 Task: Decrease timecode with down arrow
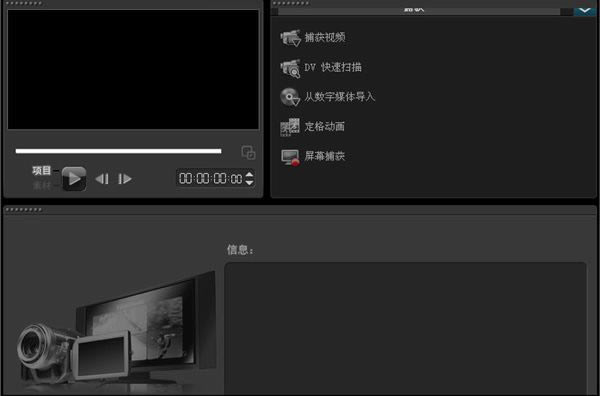click(249, 183)
